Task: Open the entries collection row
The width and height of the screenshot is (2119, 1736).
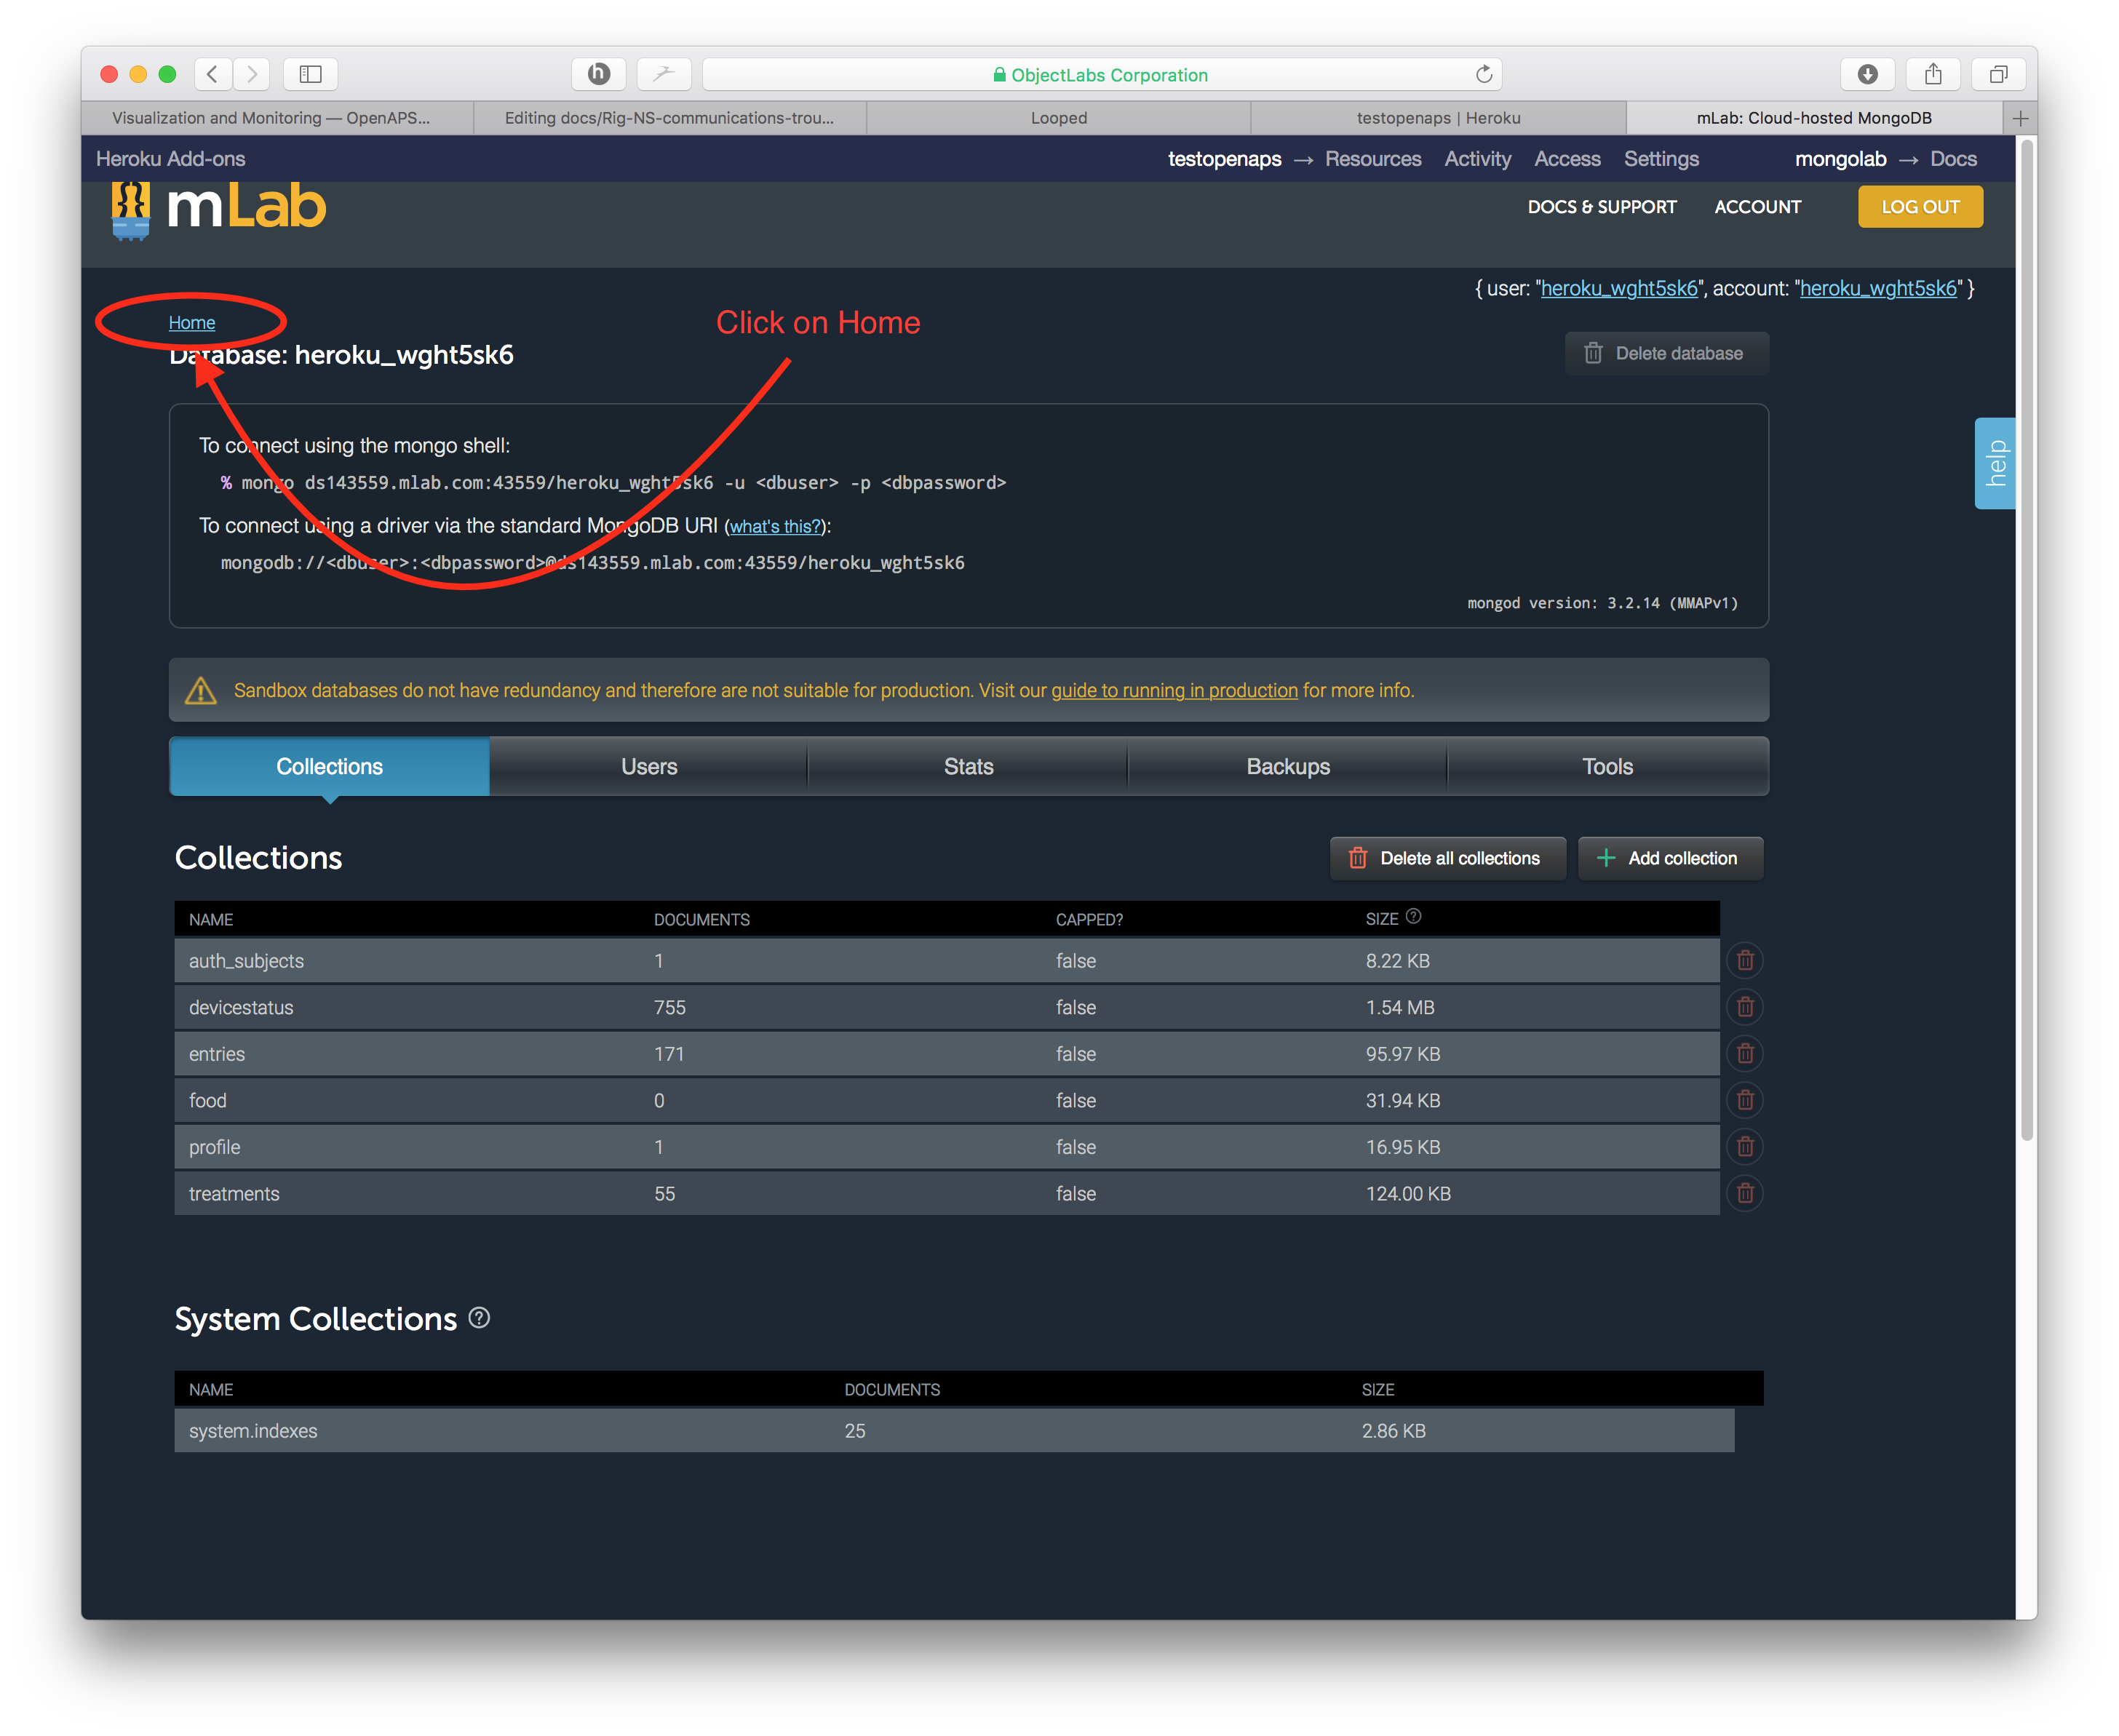Action: tap(947, 1053)
